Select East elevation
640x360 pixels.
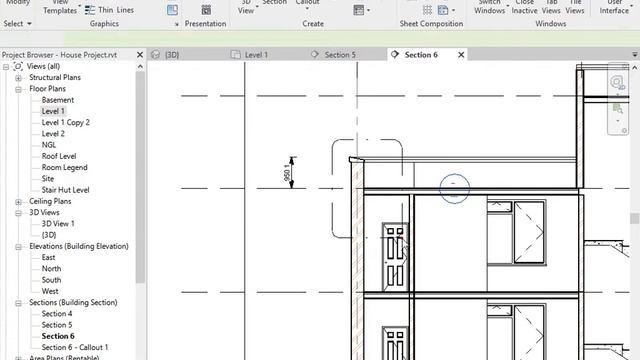(x=48, y=258)
